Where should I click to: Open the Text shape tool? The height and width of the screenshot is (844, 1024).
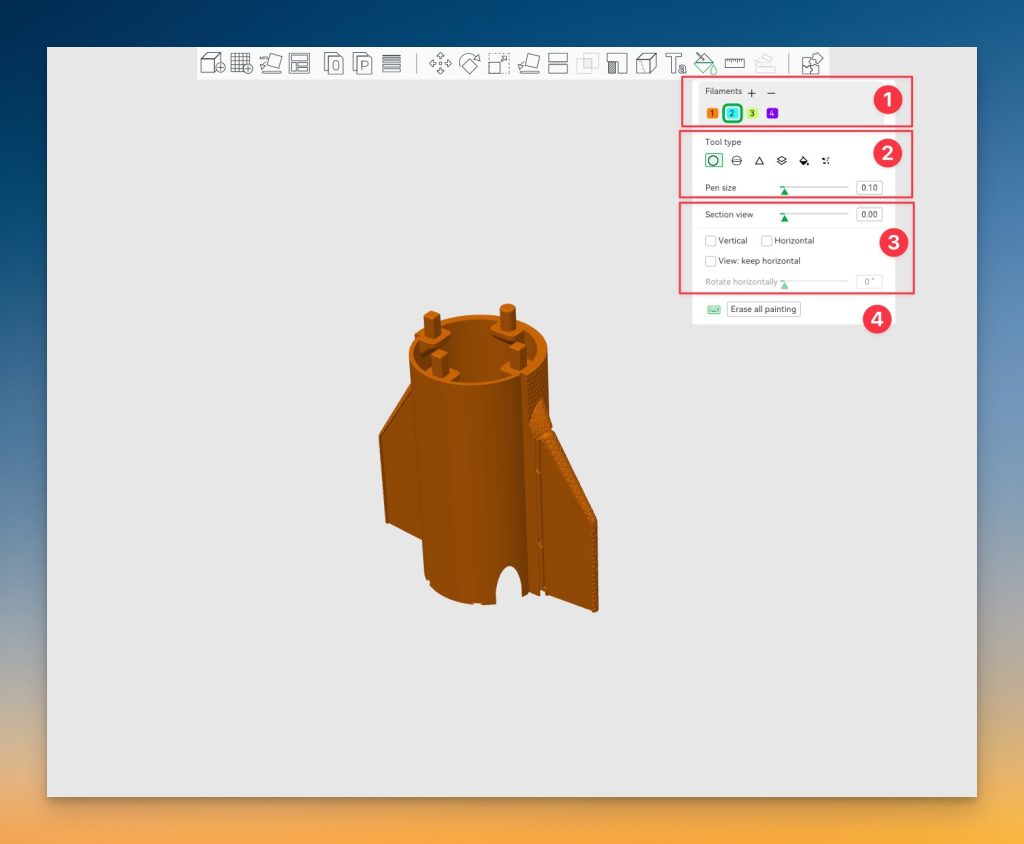click(x=676, y=64)
